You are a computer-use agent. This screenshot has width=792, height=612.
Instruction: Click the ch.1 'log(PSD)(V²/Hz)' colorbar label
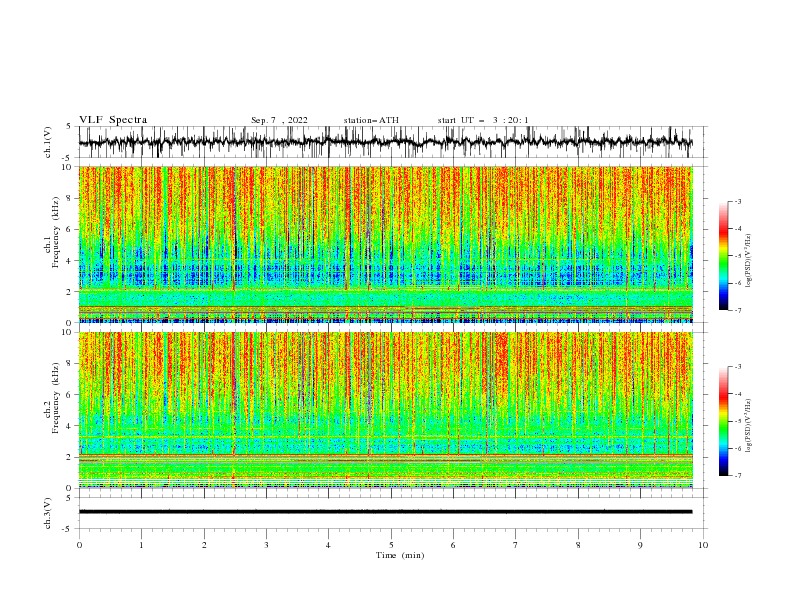tap(749, 261)
